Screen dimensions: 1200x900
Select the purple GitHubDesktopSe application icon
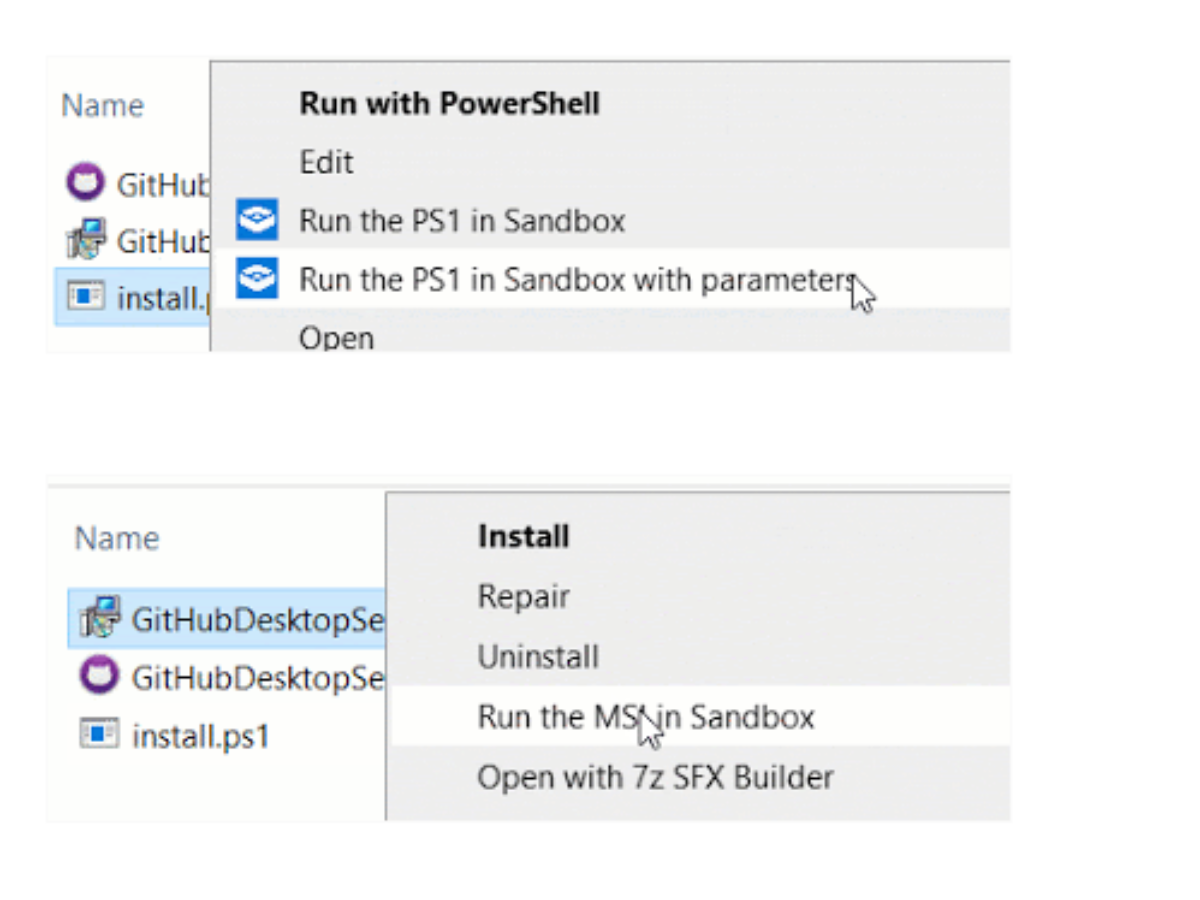pos(99,676)
